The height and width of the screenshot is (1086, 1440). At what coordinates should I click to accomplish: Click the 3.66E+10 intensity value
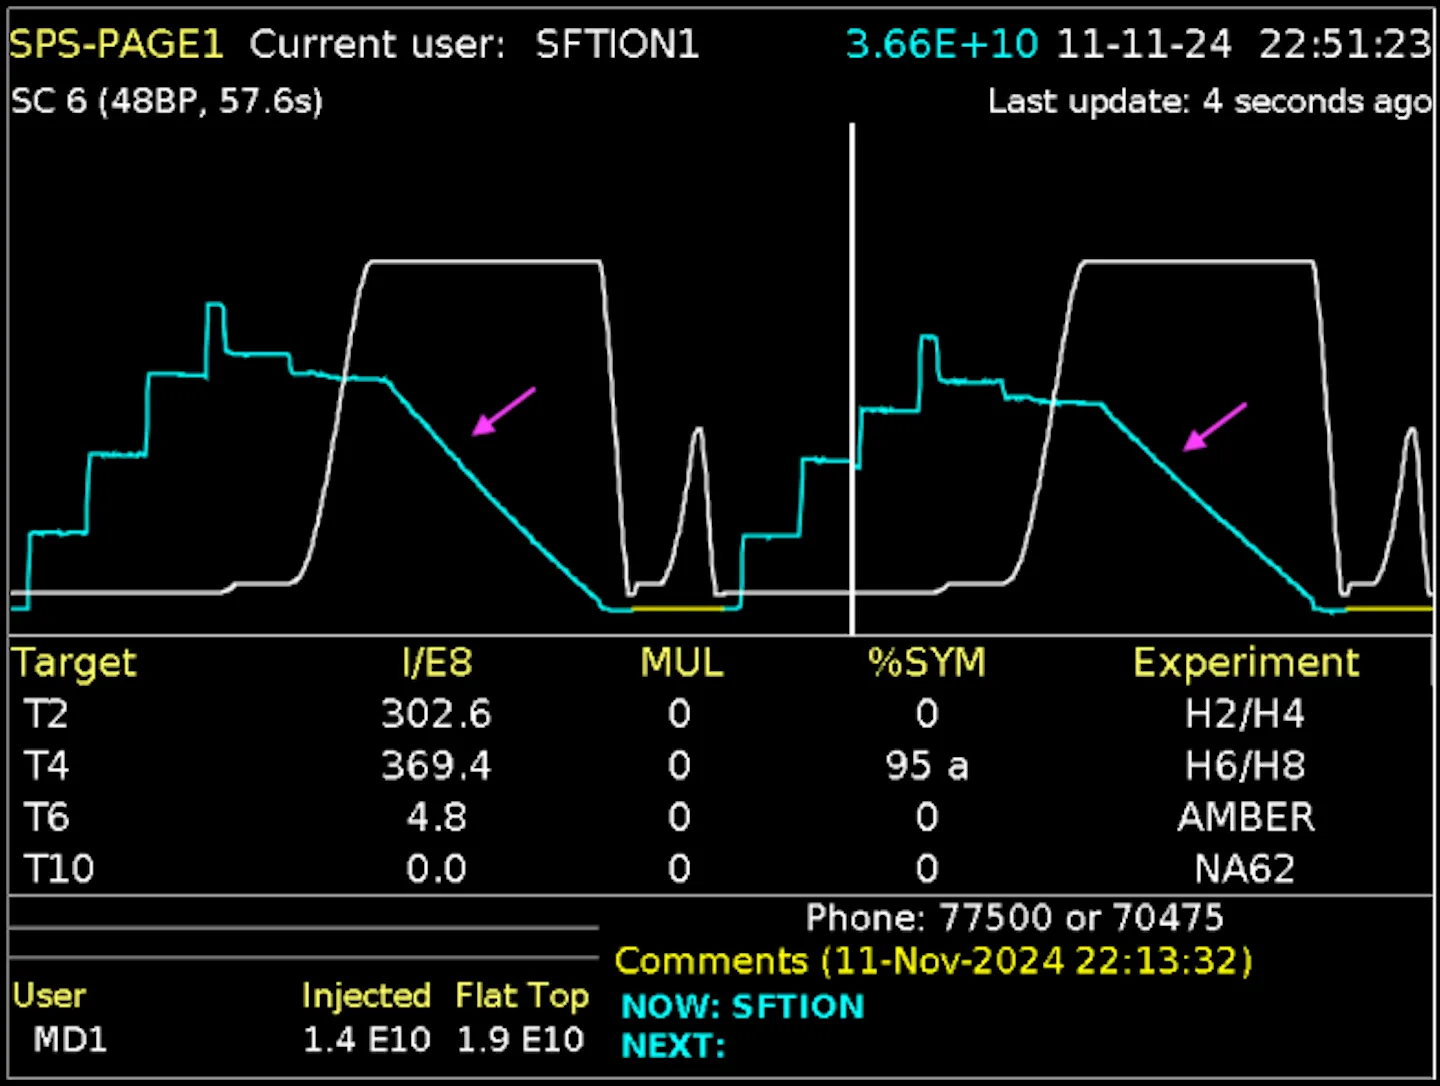point(942,44)
